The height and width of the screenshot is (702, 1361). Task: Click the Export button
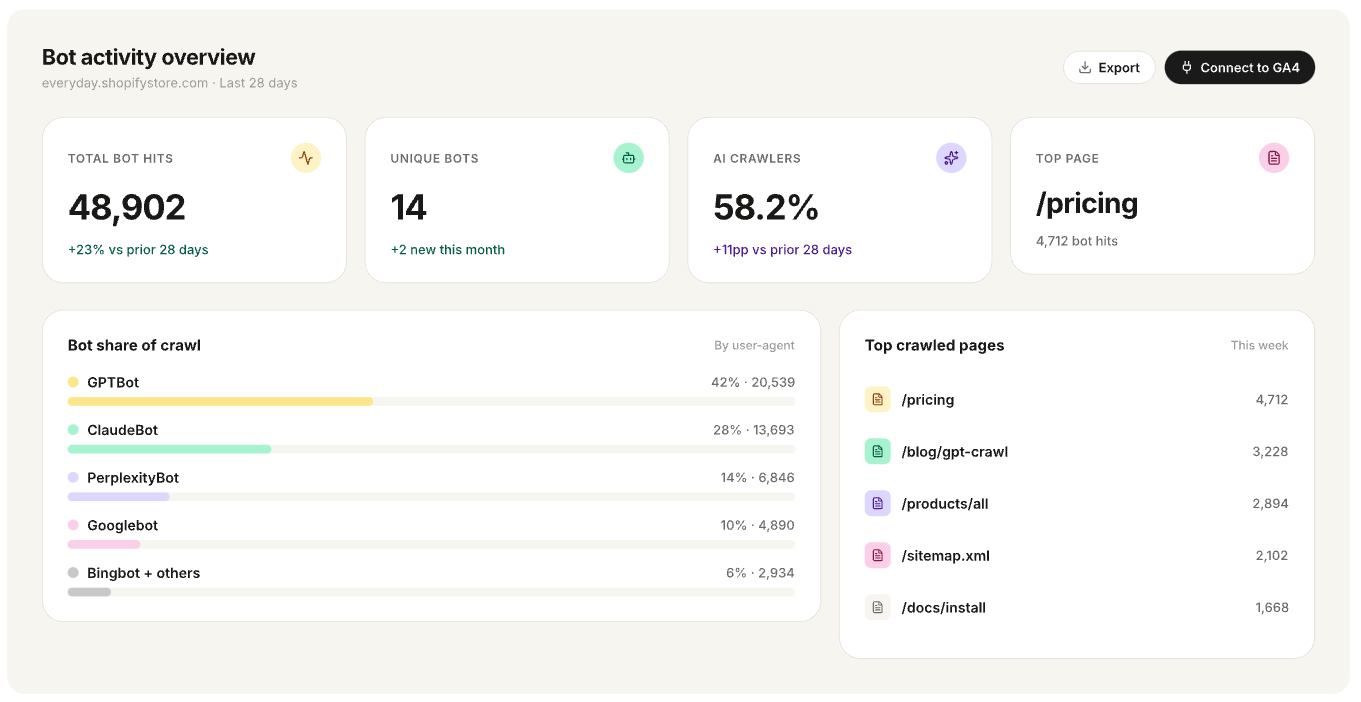[1109, 68]
